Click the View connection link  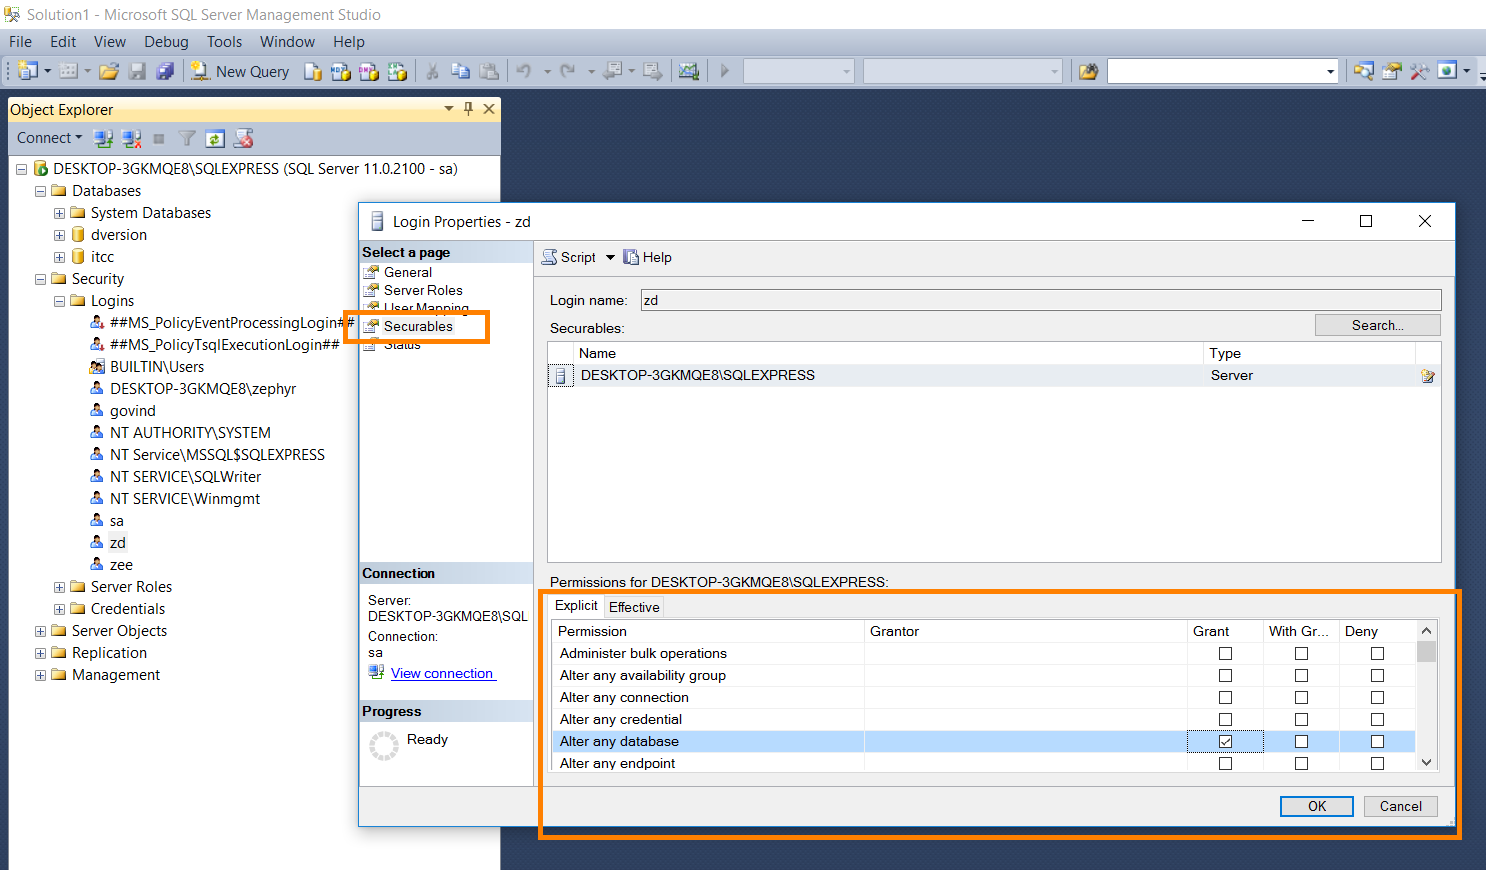click(442, 673)
